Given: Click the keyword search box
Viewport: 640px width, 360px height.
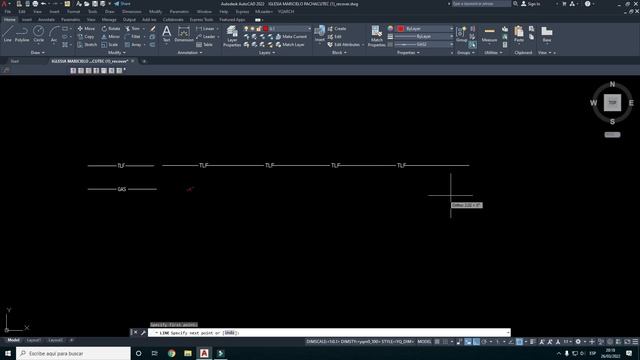Looking at the screenshot, I should 481,4.
